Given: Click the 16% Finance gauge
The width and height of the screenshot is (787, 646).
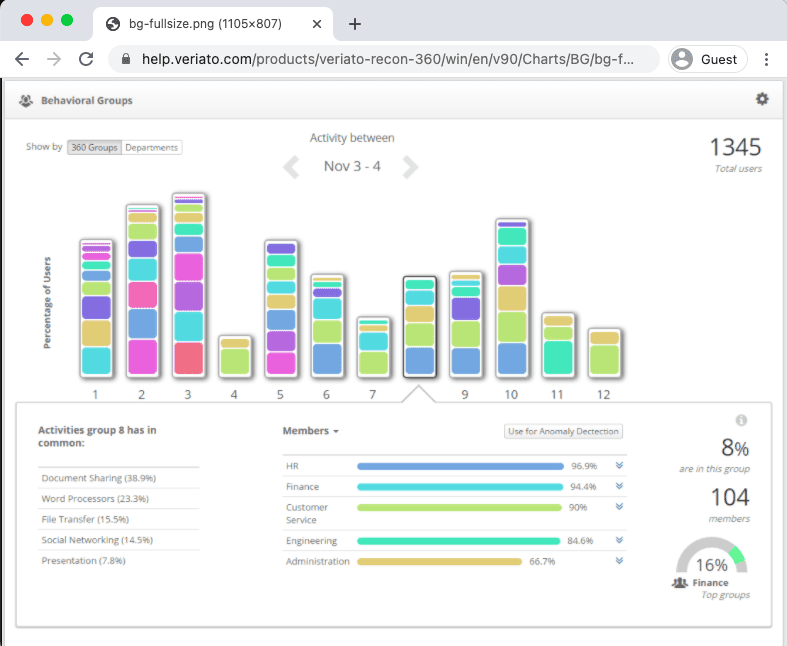Looking at the screenshot, I should pos(711,556).
